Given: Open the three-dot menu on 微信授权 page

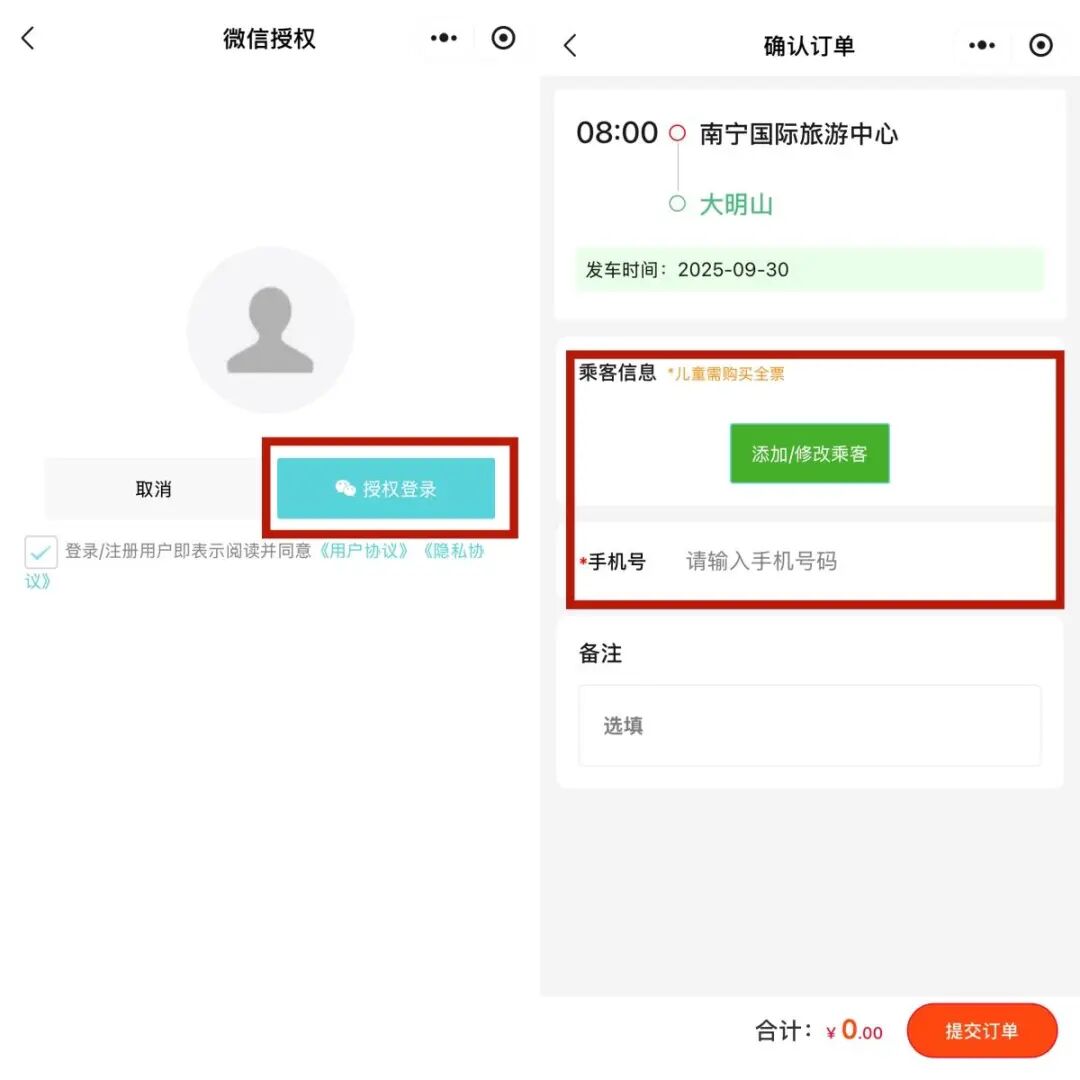Looking at the screenshot, I should [444, 38].
